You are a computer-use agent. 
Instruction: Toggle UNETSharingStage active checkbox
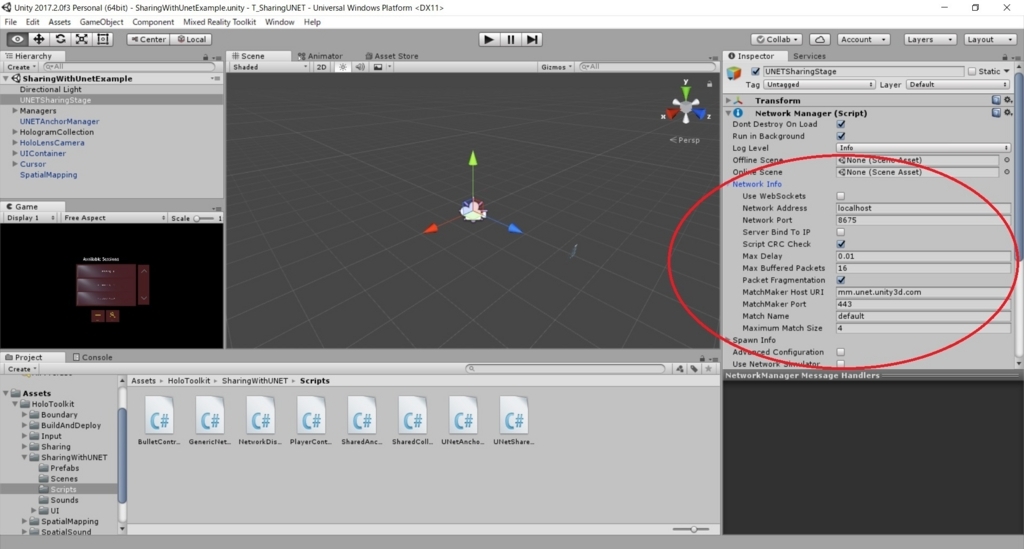click(756, 71)
